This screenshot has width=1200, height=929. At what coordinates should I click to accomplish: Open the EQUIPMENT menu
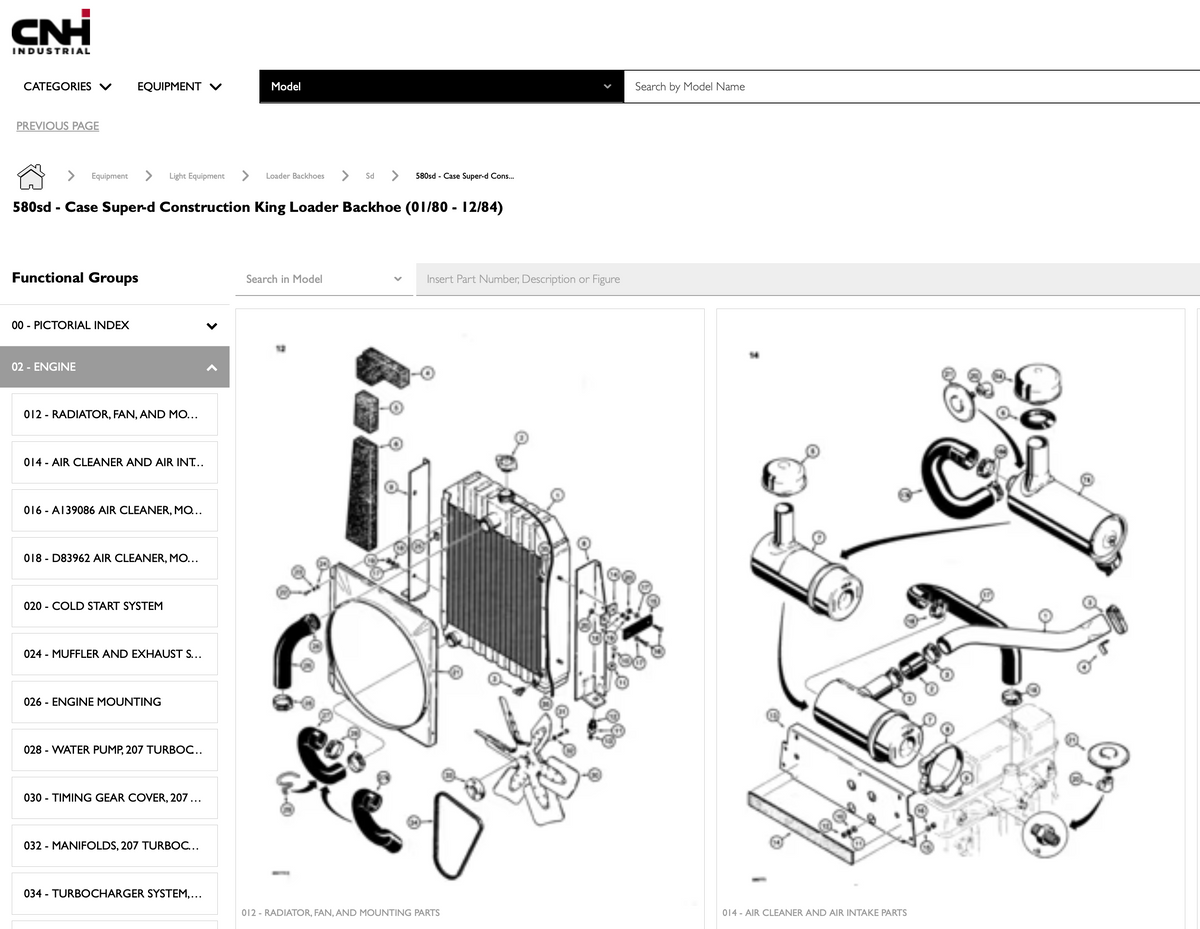[x=179, y=86]
